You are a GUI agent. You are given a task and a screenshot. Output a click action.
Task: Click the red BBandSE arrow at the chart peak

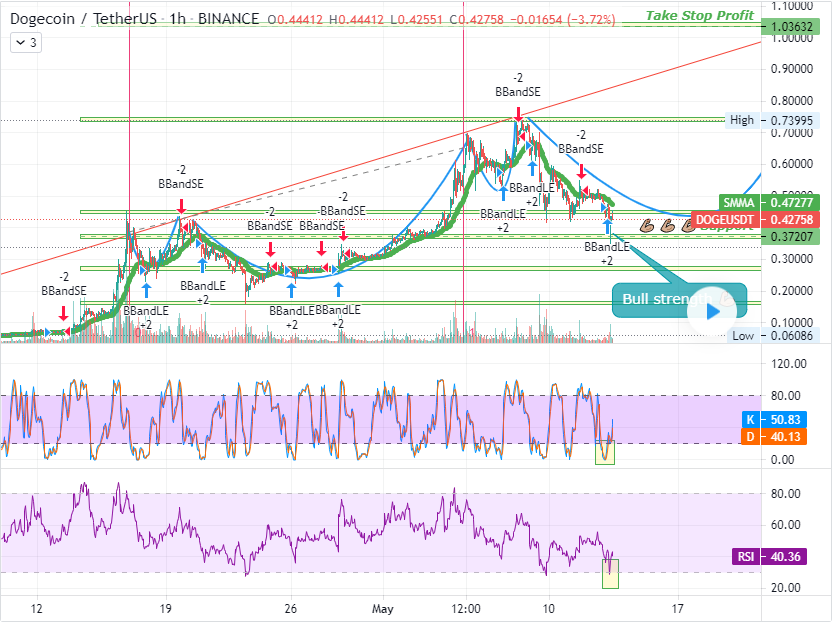click(518, 112)
